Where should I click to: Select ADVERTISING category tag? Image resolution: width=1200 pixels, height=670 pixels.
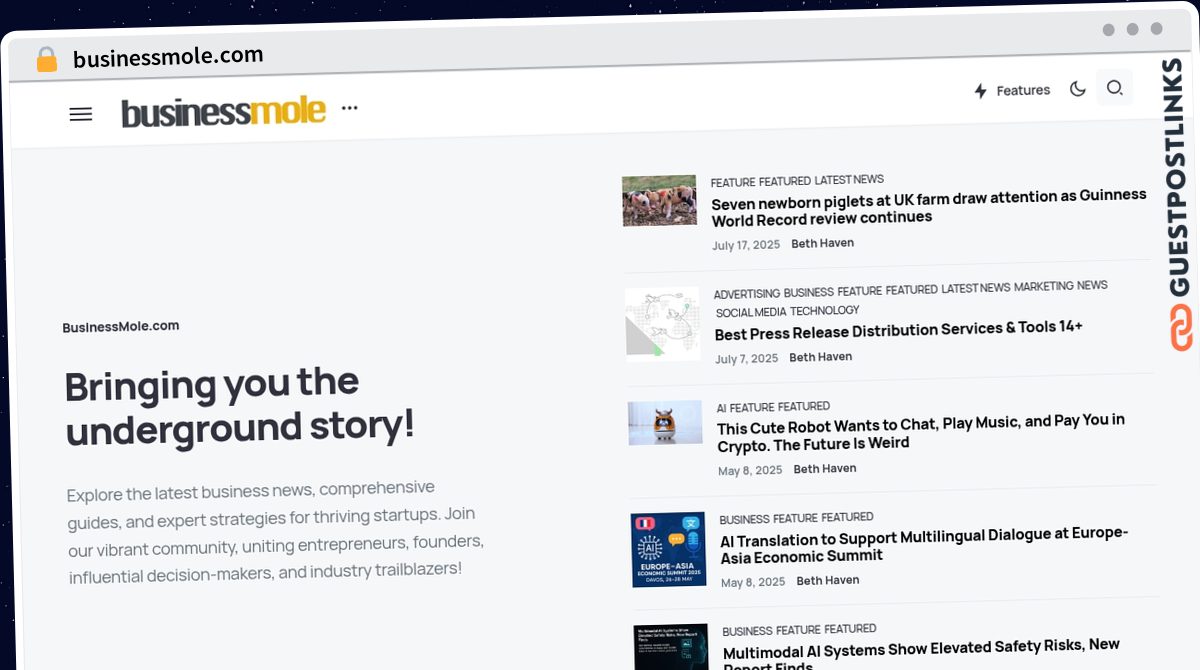tap(746, 294)
